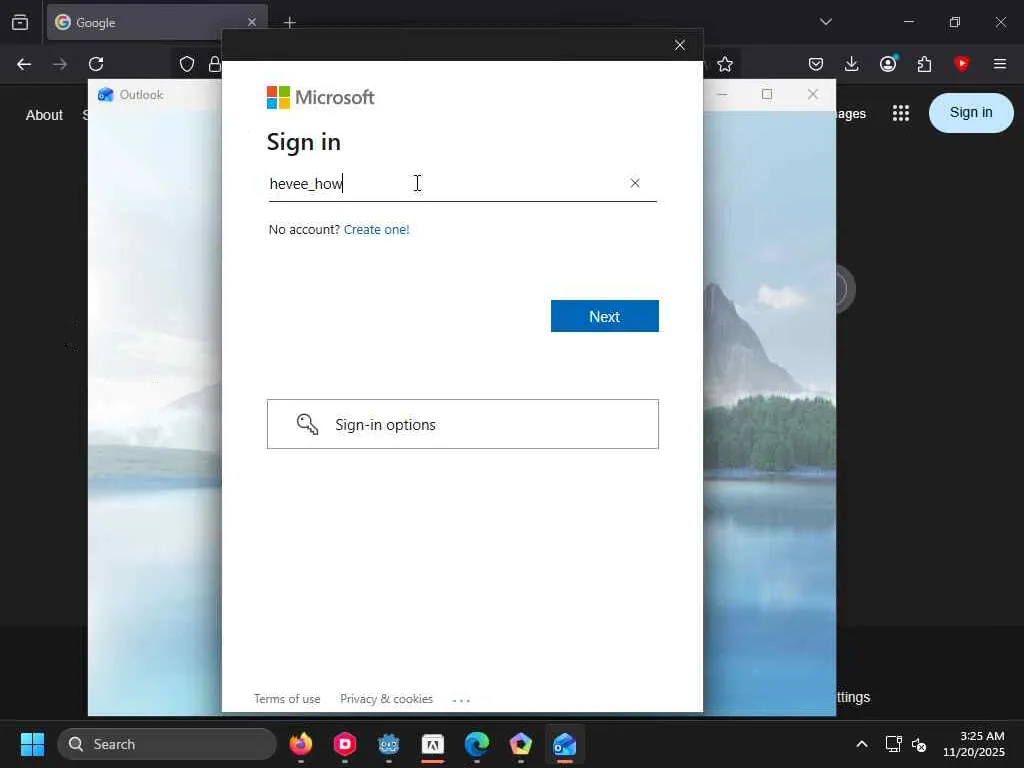The image size is (1024, 768).
Task: Open the three-dot more options in dialog footer
Action: [461, 700]
